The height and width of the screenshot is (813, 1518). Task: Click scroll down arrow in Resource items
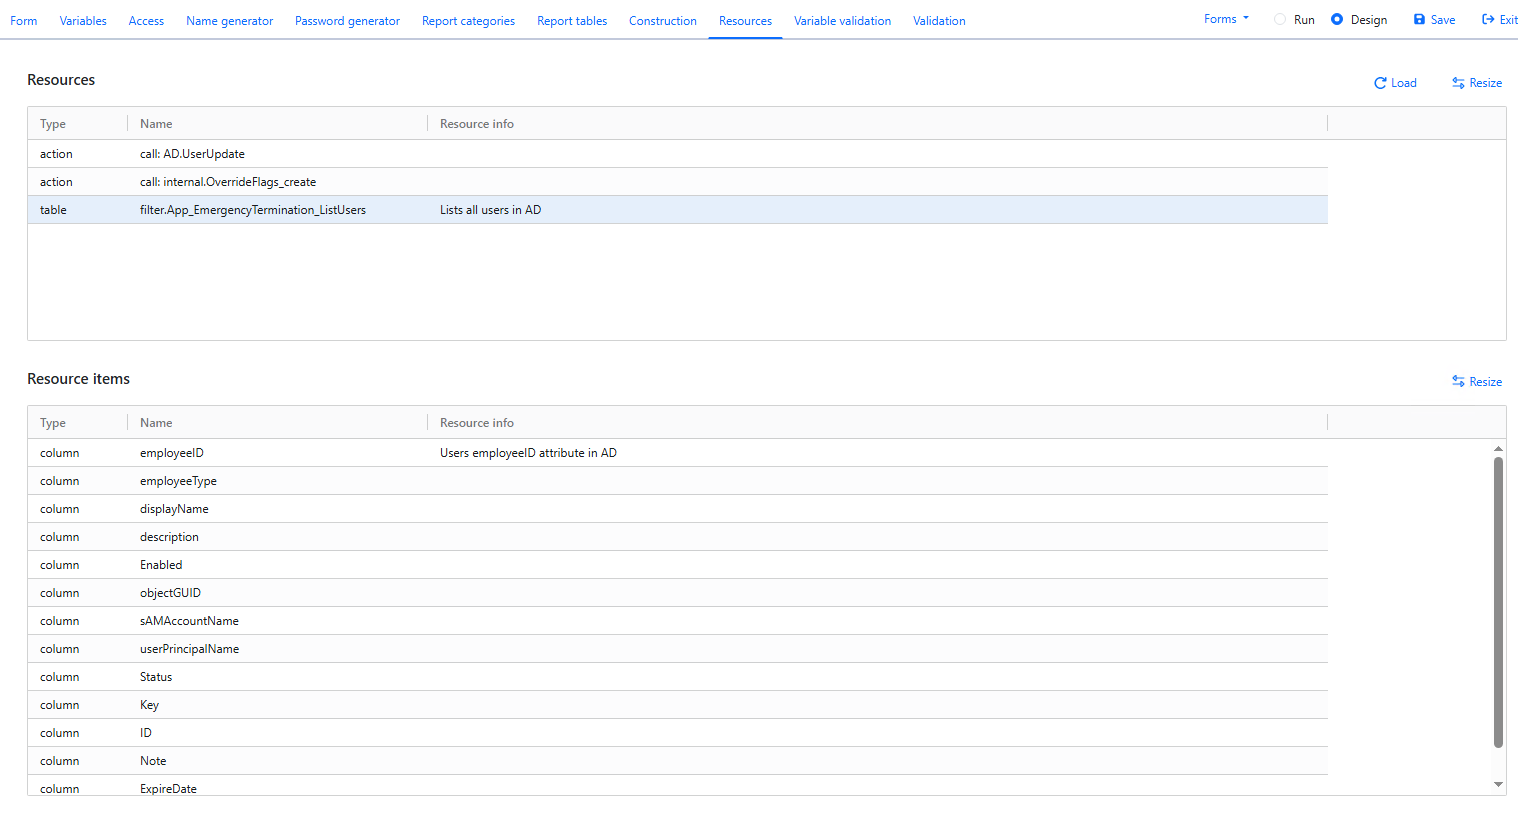pyautogui.click(x=1498, y=785)
